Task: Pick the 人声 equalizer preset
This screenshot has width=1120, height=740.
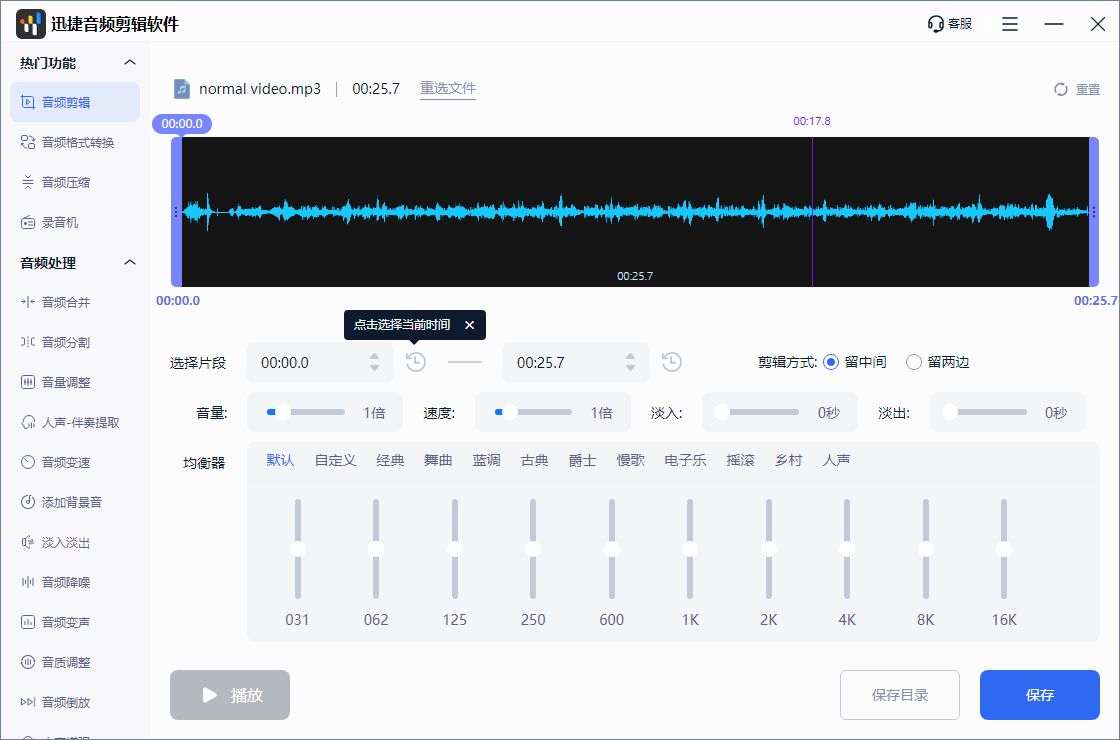Action: click(836, 460)
